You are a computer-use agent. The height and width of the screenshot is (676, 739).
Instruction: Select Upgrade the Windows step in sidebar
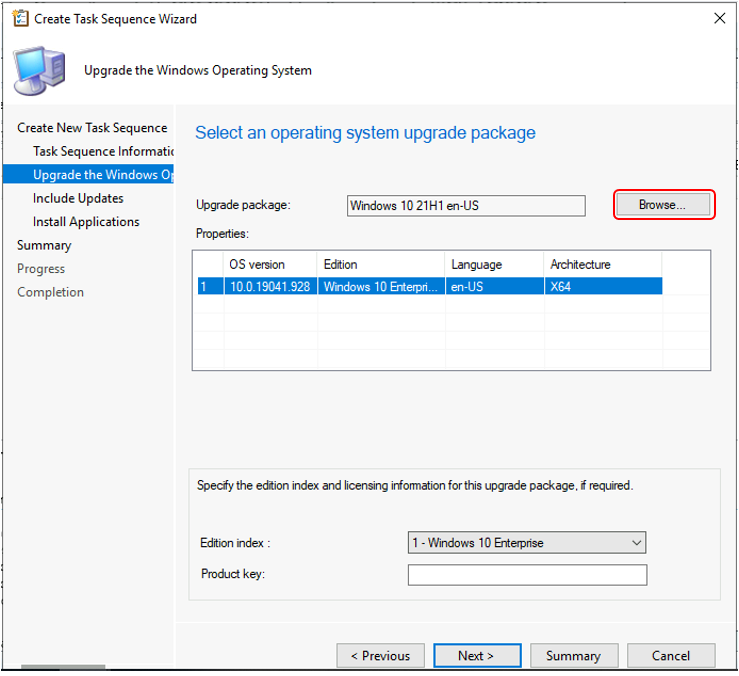tap(89, 174)
